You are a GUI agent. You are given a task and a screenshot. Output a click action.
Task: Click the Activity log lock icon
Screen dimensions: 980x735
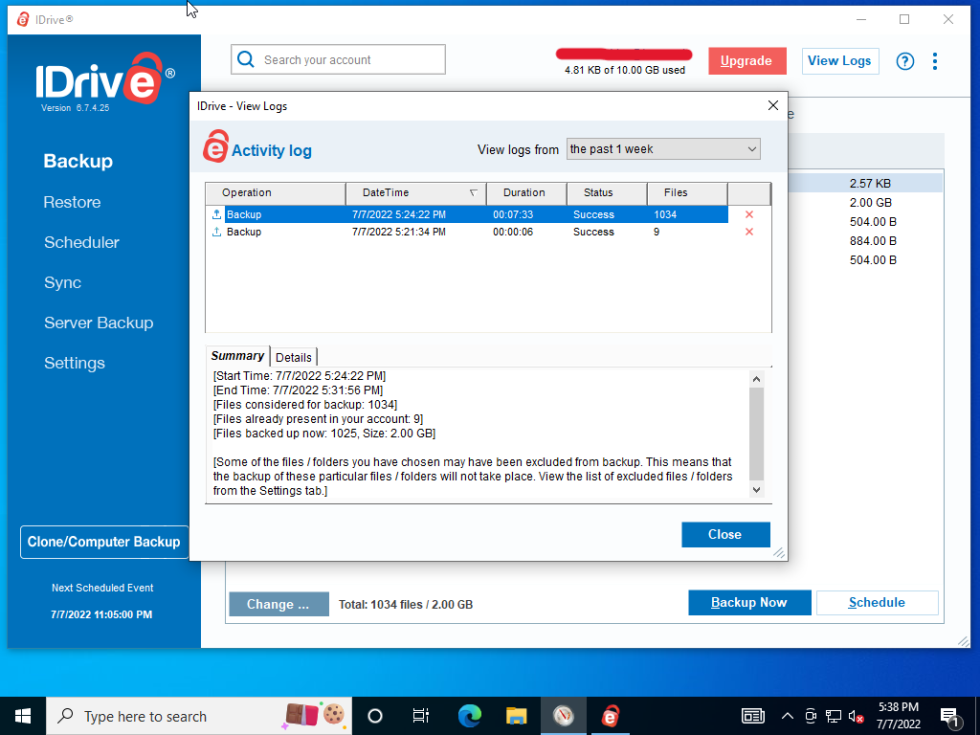pyautogui.click(x=216, y=146)
